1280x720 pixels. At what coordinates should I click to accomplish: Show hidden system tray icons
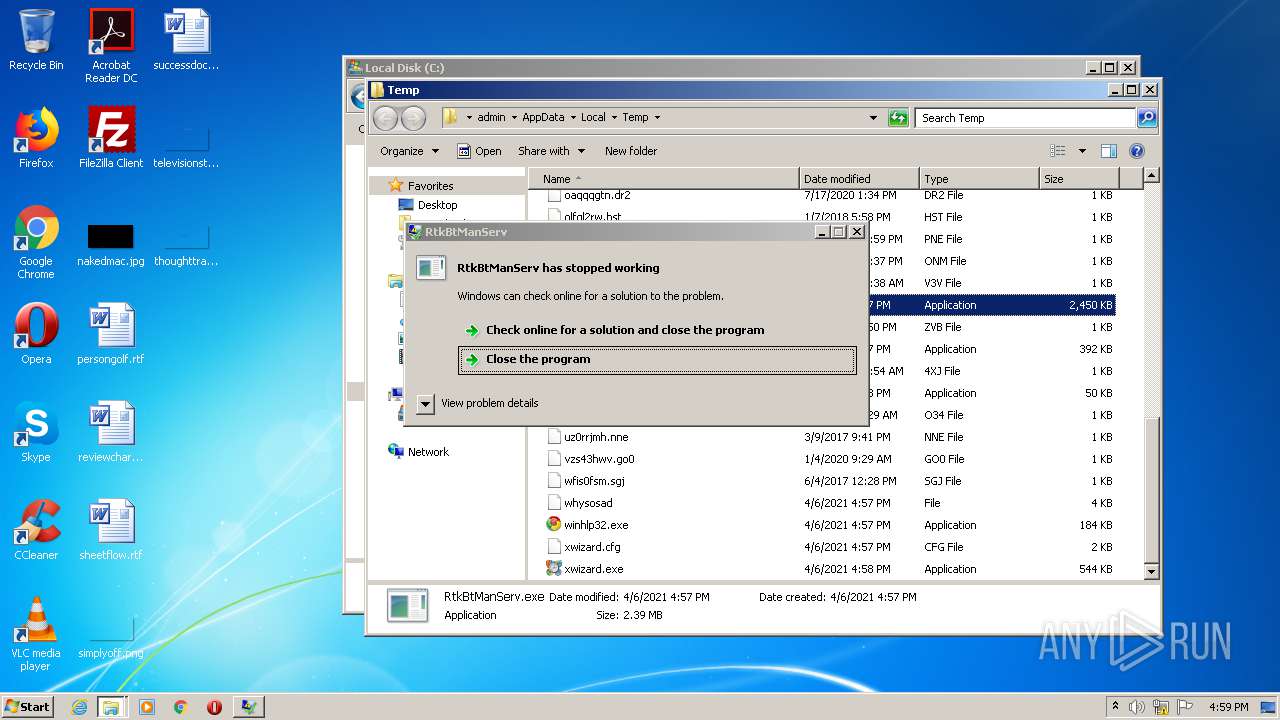pos(1115,706)
